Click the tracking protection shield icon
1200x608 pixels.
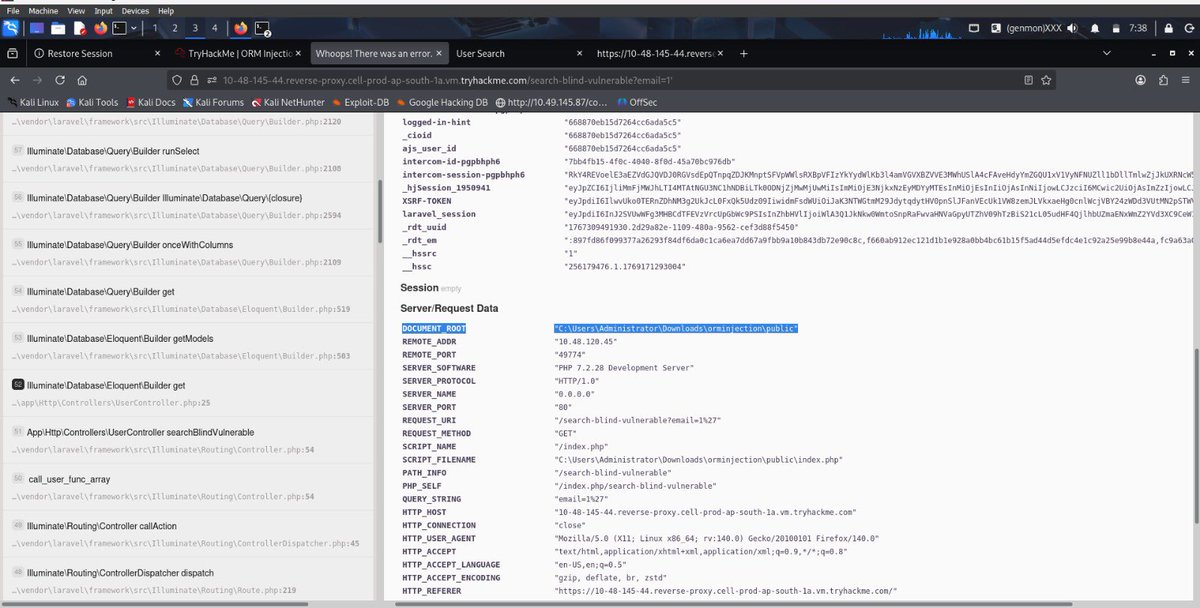click(178, 80)
